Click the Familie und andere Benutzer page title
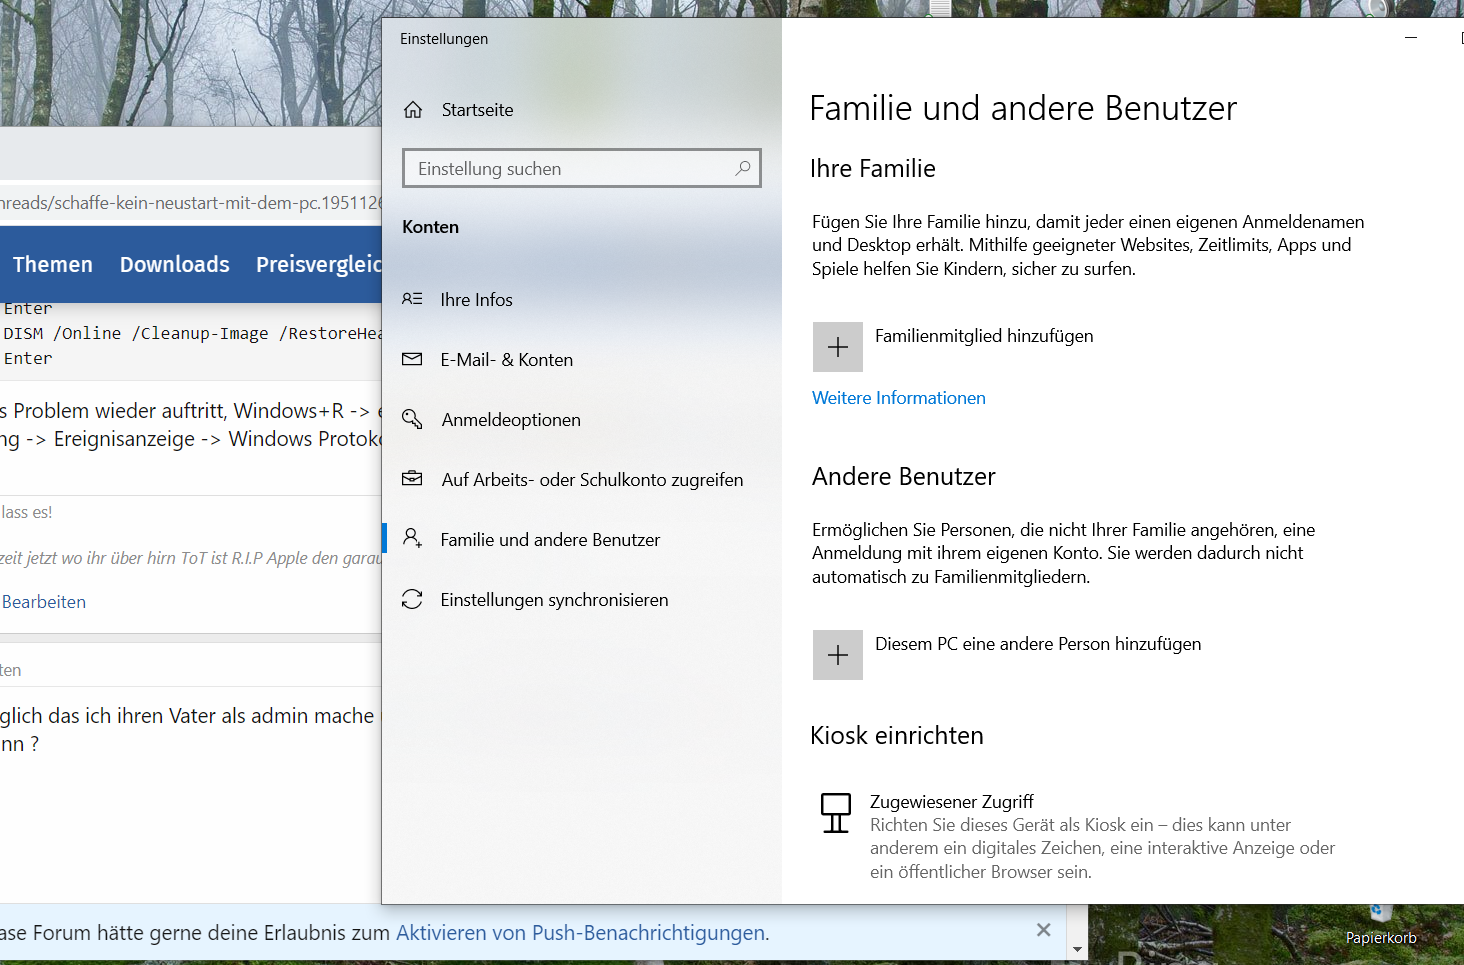1464x965 pixels. 1023,108
